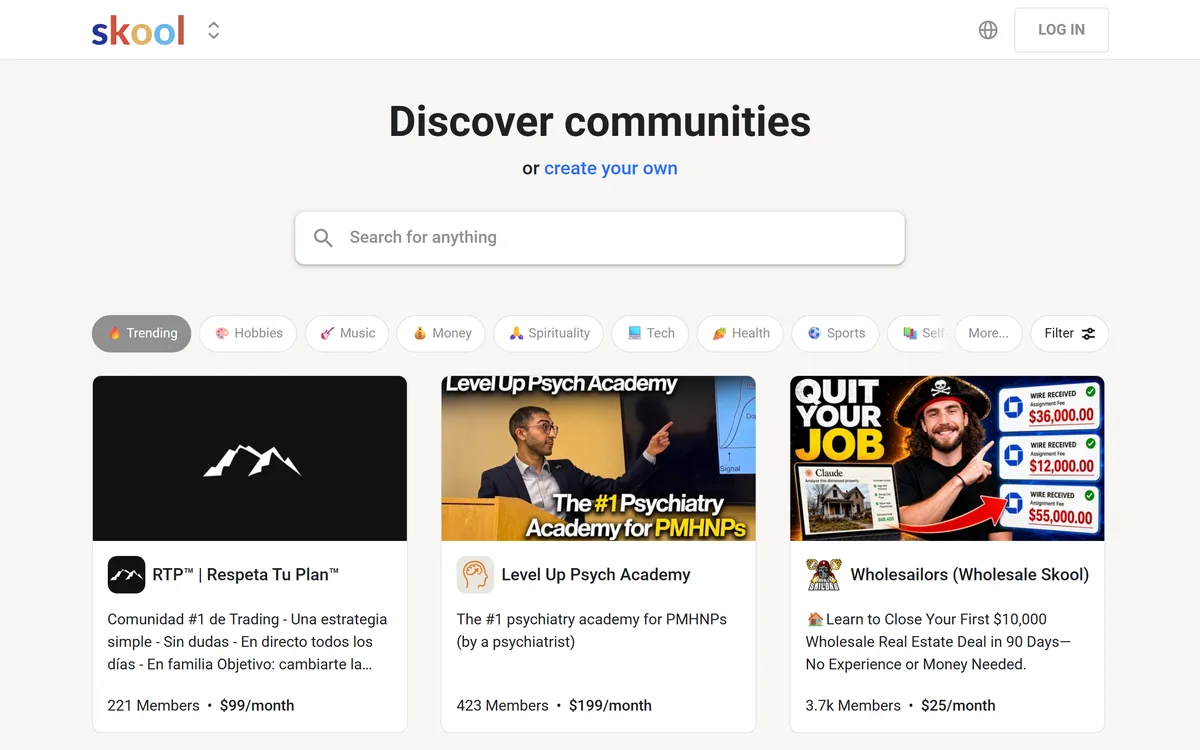Open the Wholesailors (Wholesale Skool) title
Screen dimensions: 1200x750
coord(970,575)
